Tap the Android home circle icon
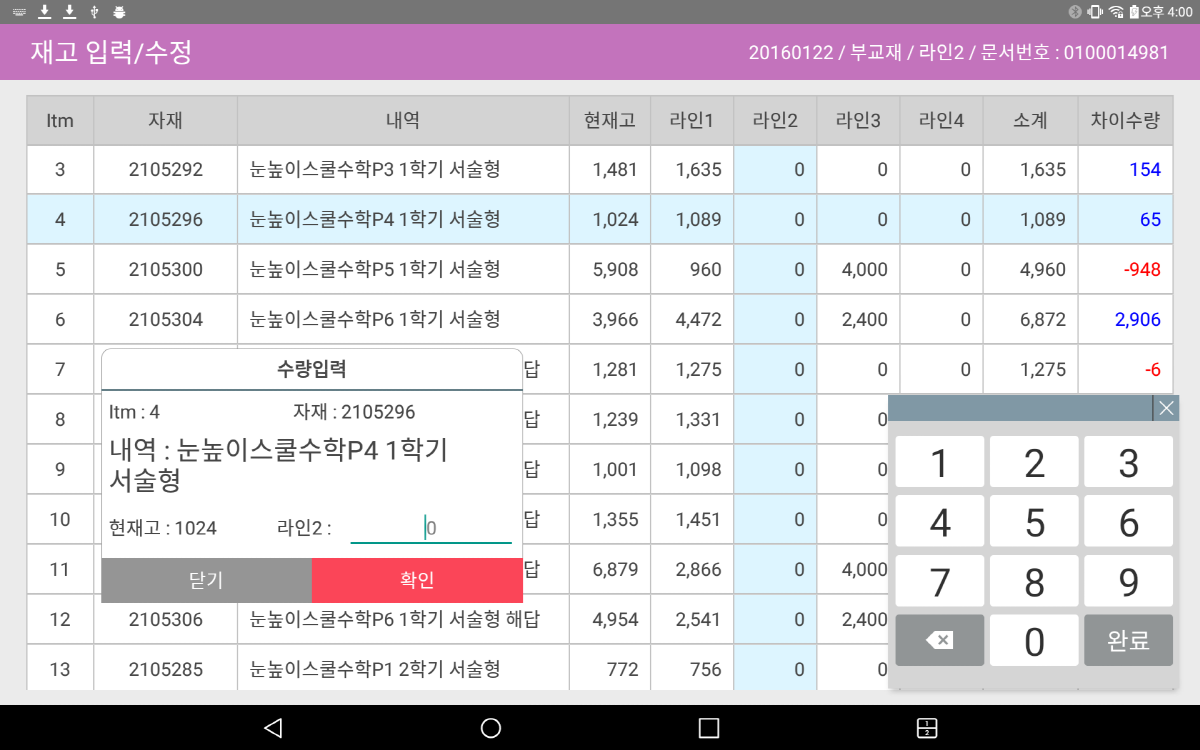Image resolution: width=1200 pixels, height=750 pixels. click(491, 728)
